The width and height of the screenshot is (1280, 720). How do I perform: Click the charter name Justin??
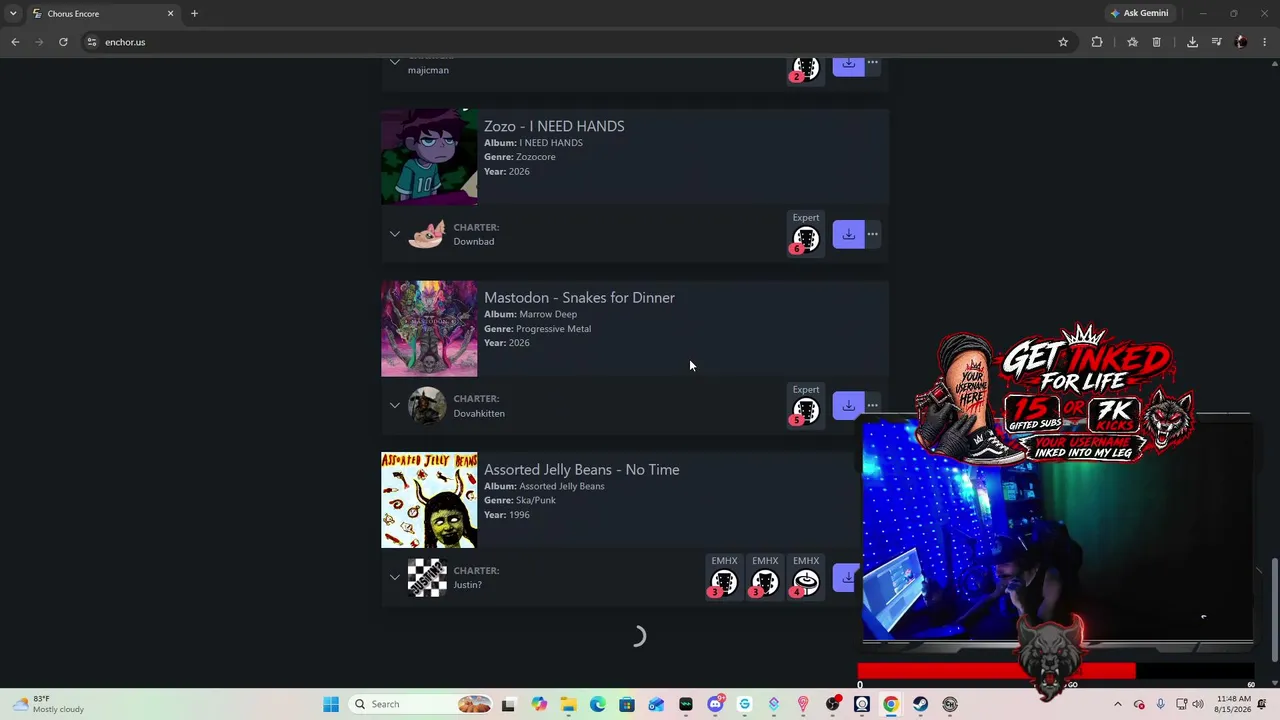click(x=467, y=585)
